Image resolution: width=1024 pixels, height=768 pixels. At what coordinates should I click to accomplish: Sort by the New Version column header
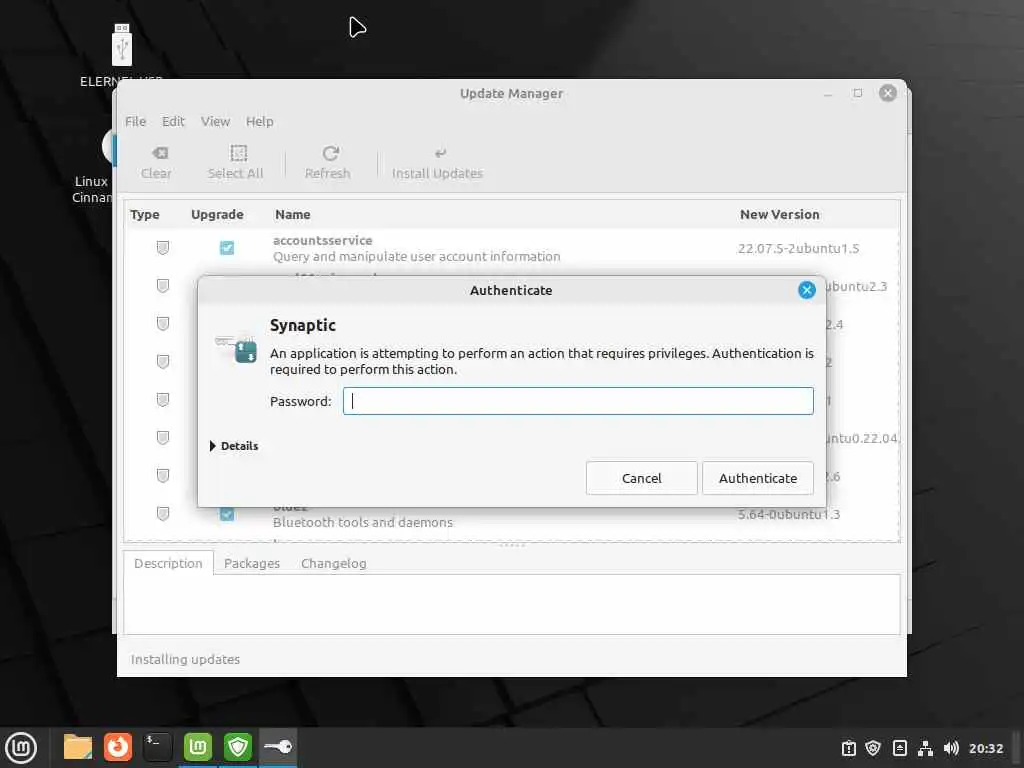tap(779, 214)
